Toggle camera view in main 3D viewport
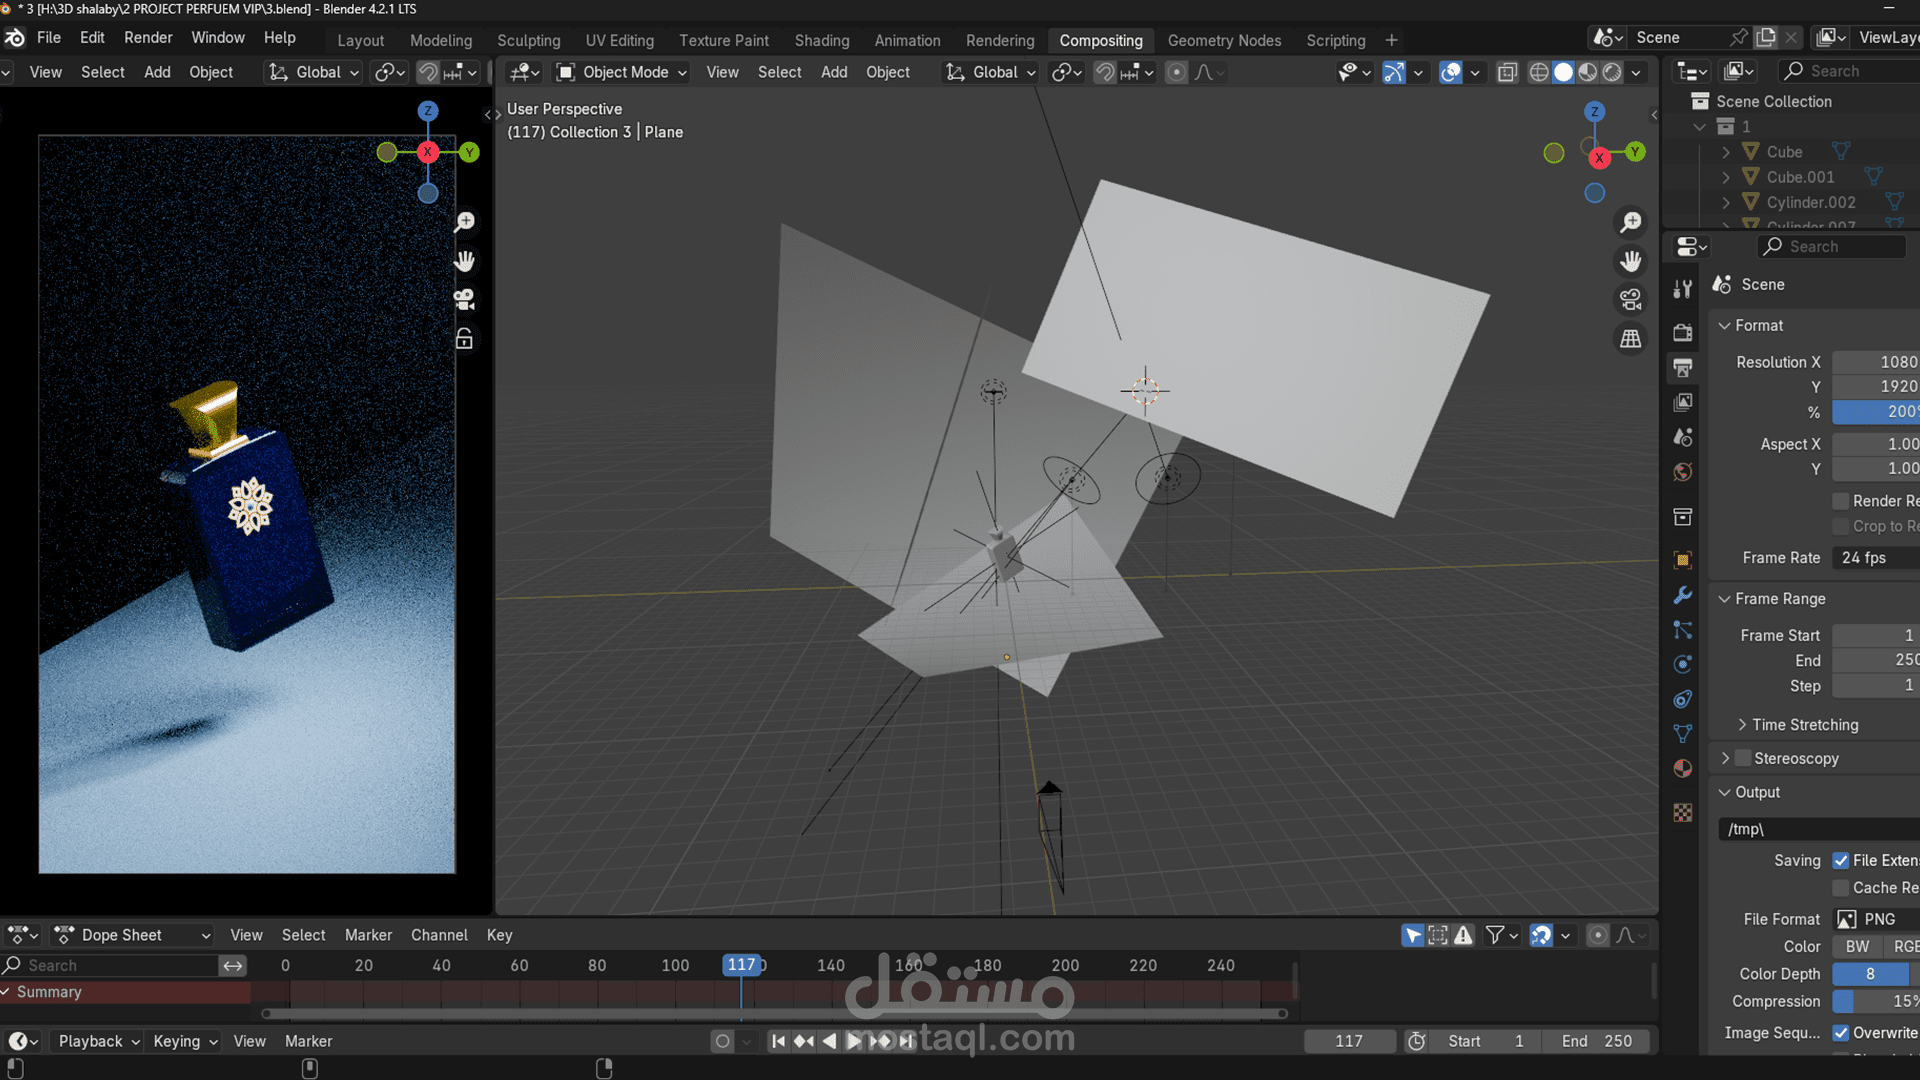This screenshot has width=1920, height=1080. 1631,299
